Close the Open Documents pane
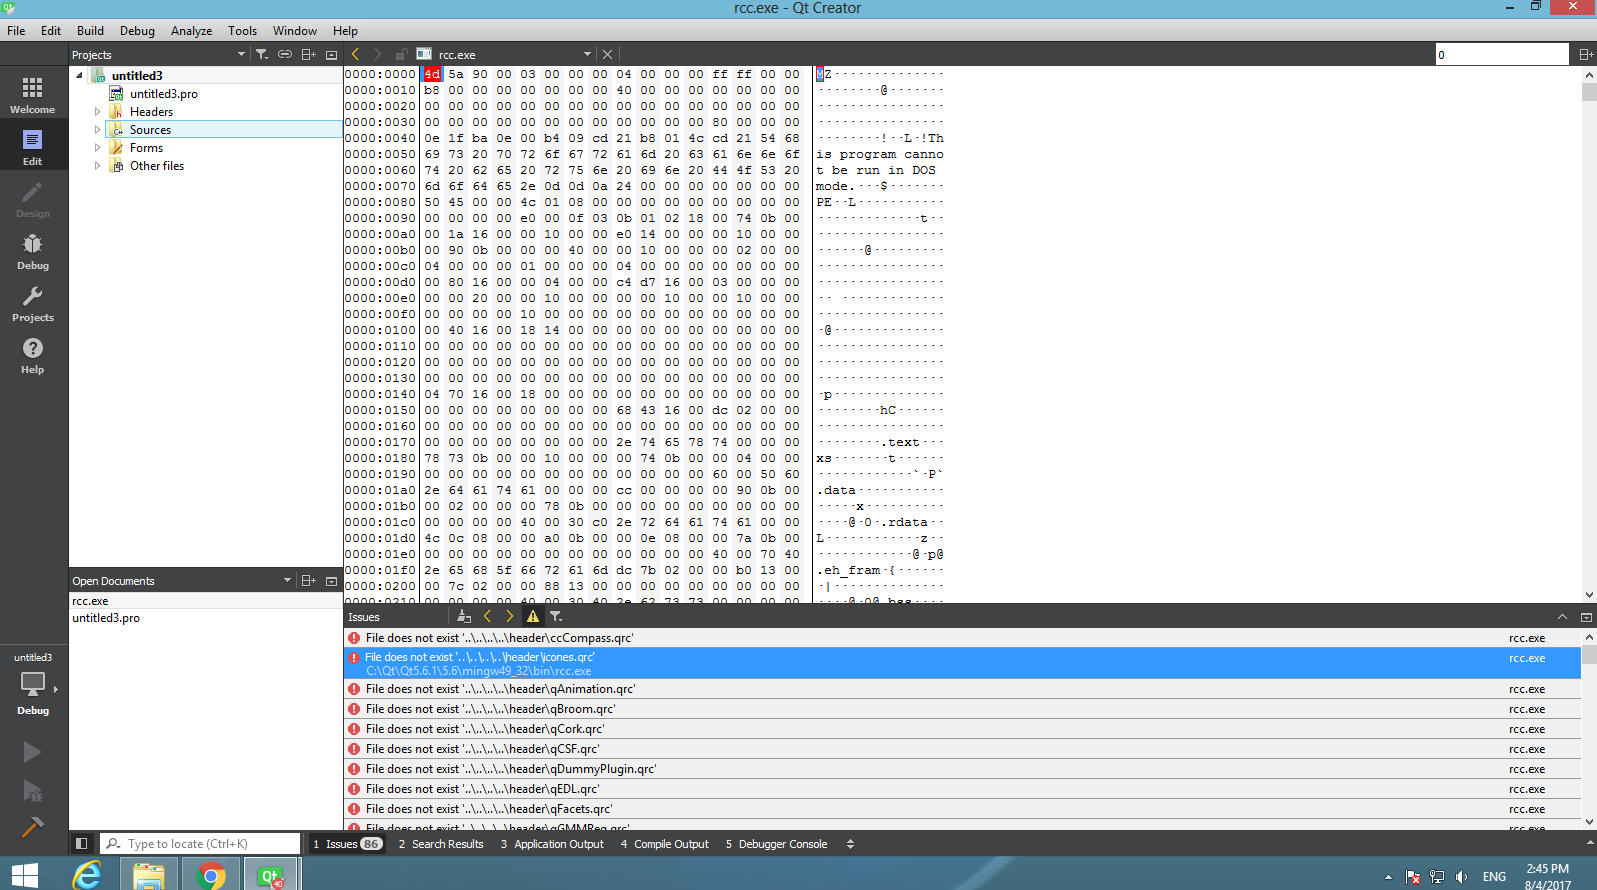 click(x=331, y=580)
